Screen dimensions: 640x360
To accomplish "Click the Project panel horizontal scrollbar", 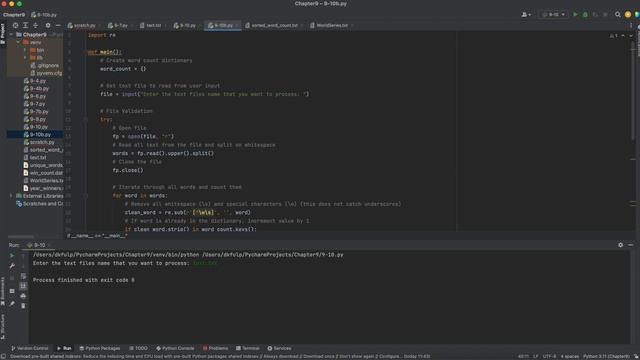I will pyautogui.click(x=20, y=236).
